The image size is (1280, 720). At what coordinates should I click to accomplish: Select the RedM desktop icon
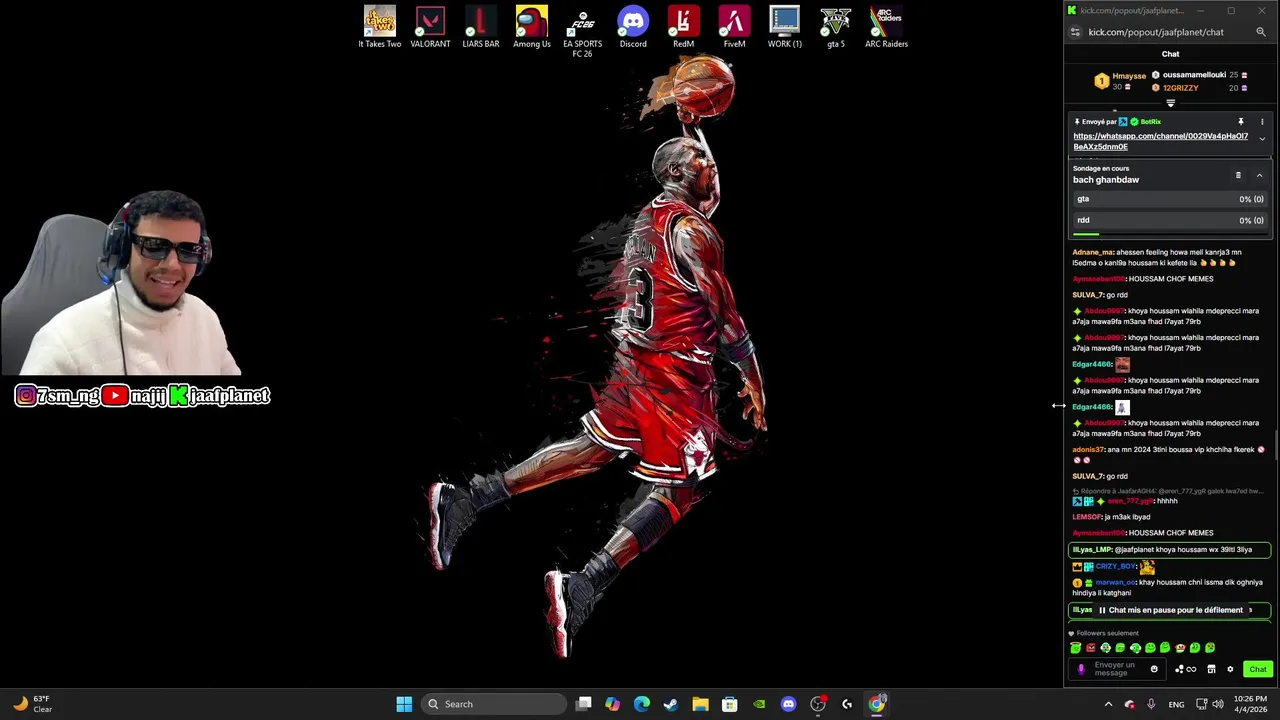684,27
